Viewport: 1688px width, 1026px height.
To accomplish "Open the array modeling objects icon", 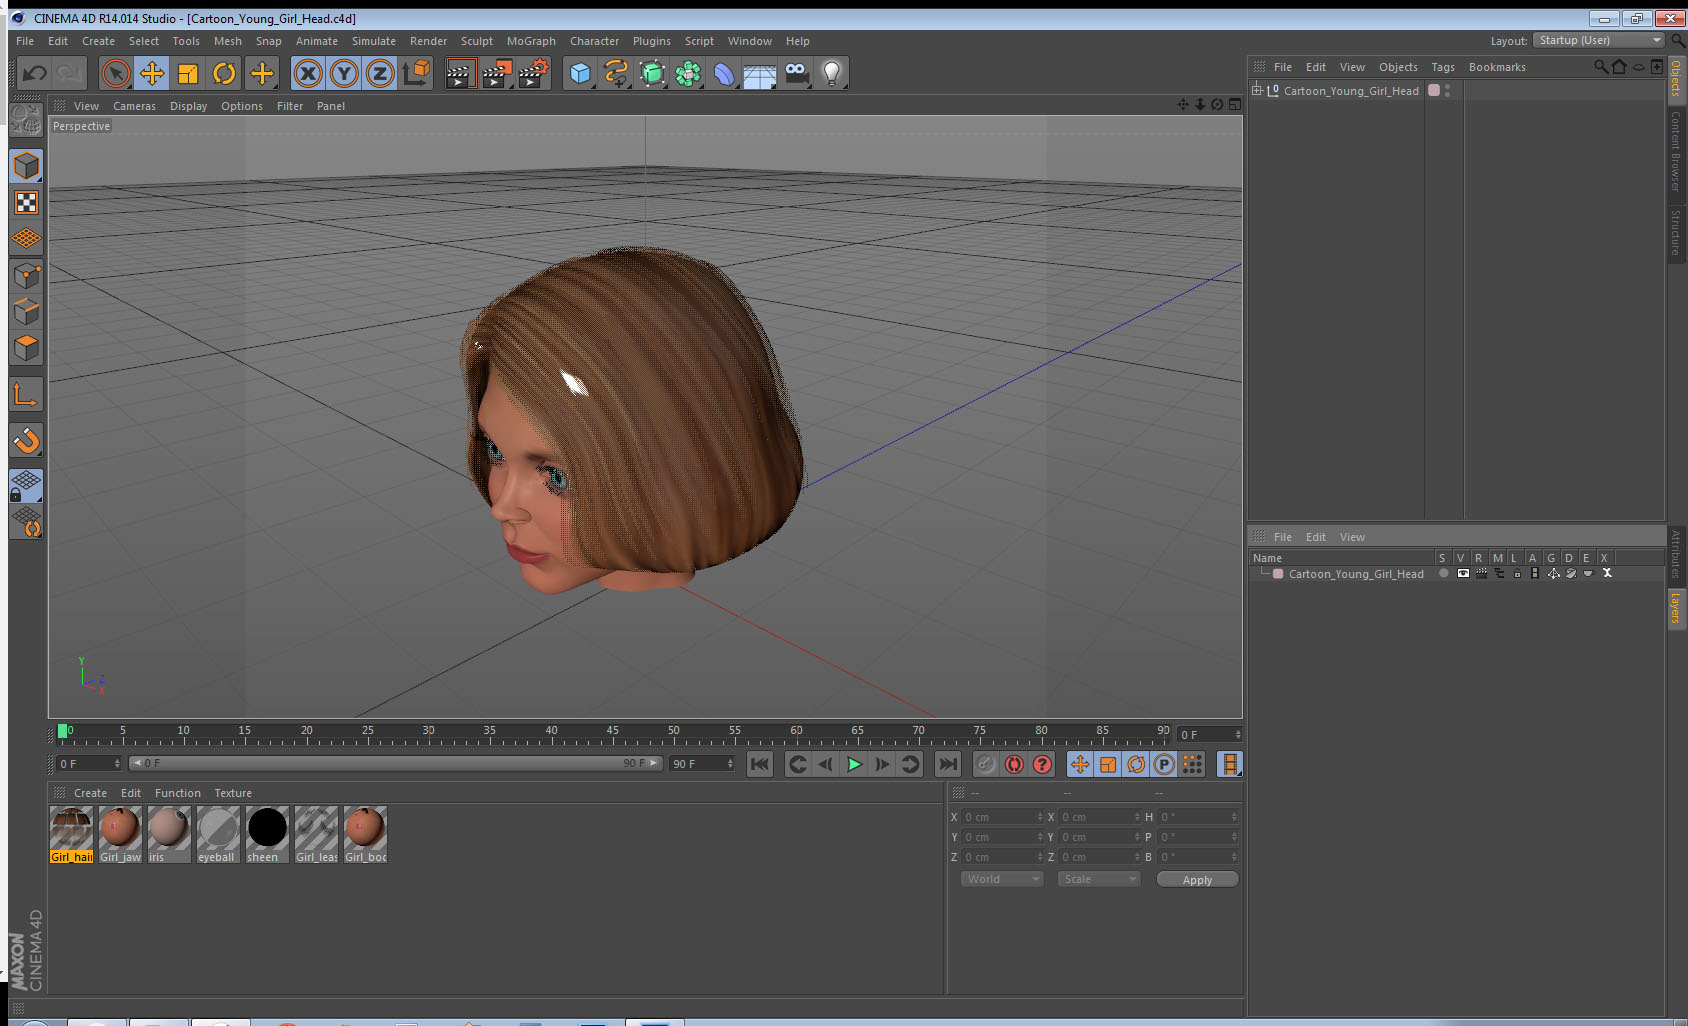I will pyautogui.click(x=688, y=73).
